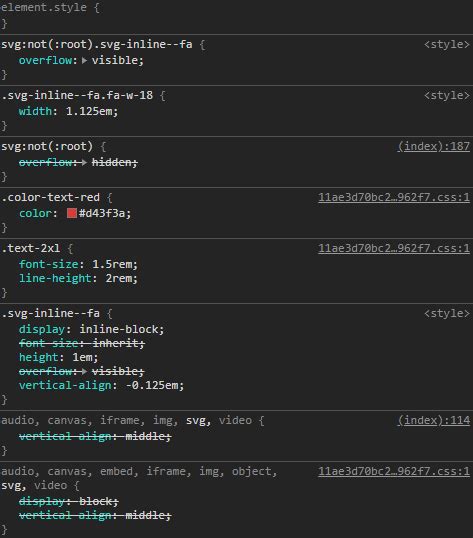Select the svg:not(:root).svg-inline--fa selector
This screenshot has width=473, height=538.
(97, 45)
